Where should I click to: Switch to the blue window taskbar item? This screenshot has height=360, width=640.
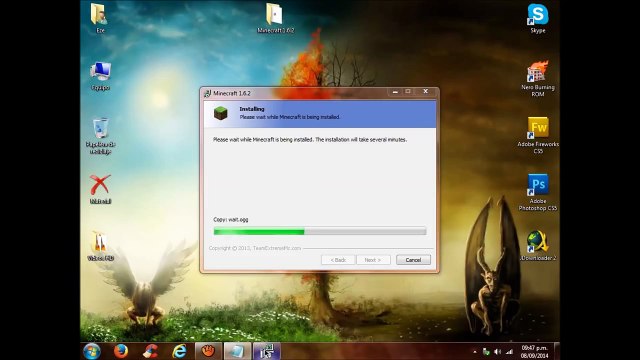click(x=237, y=351)
